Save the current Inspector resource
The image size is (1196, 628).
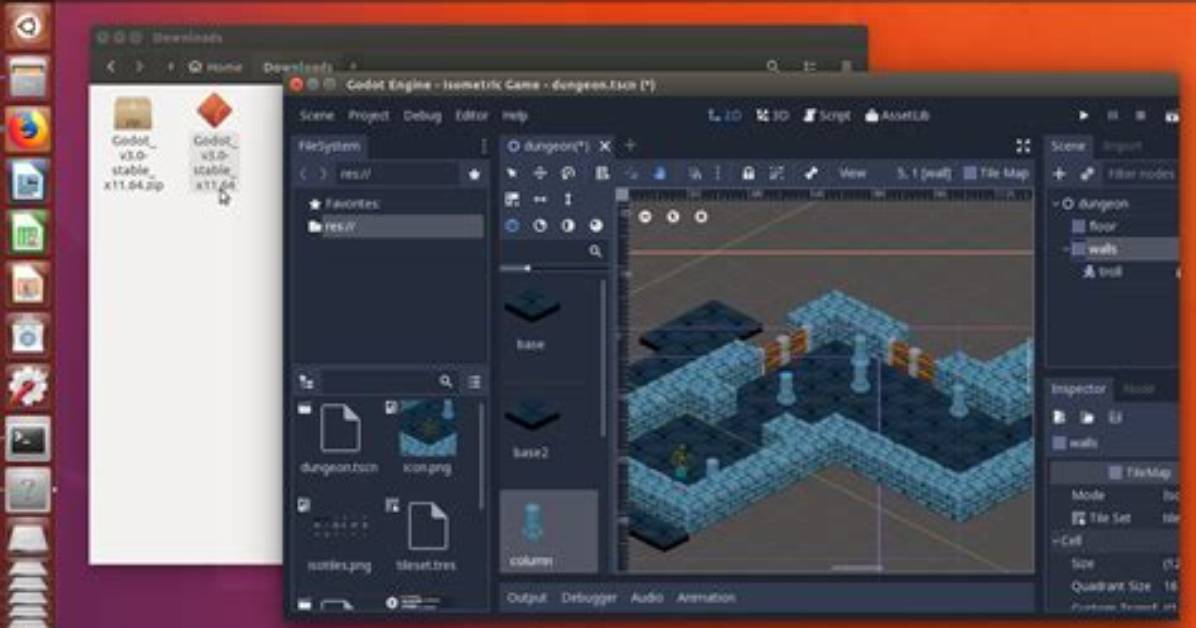[x=1115, y=417]
